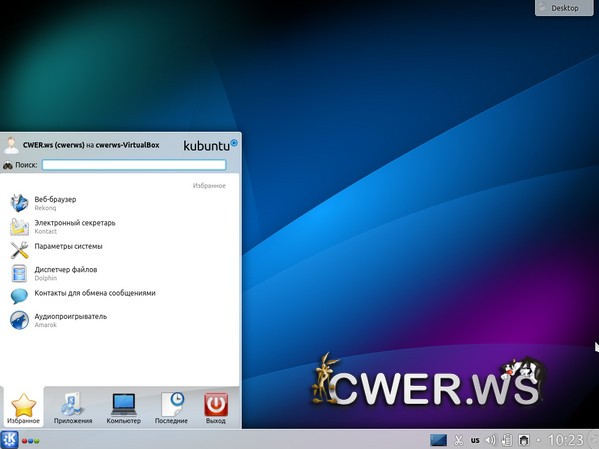Expand hidden system tray icons arrow
Image resolution: width=599 pixels, height=449 pixels.
pyautogui.click(x=539, y=440)
